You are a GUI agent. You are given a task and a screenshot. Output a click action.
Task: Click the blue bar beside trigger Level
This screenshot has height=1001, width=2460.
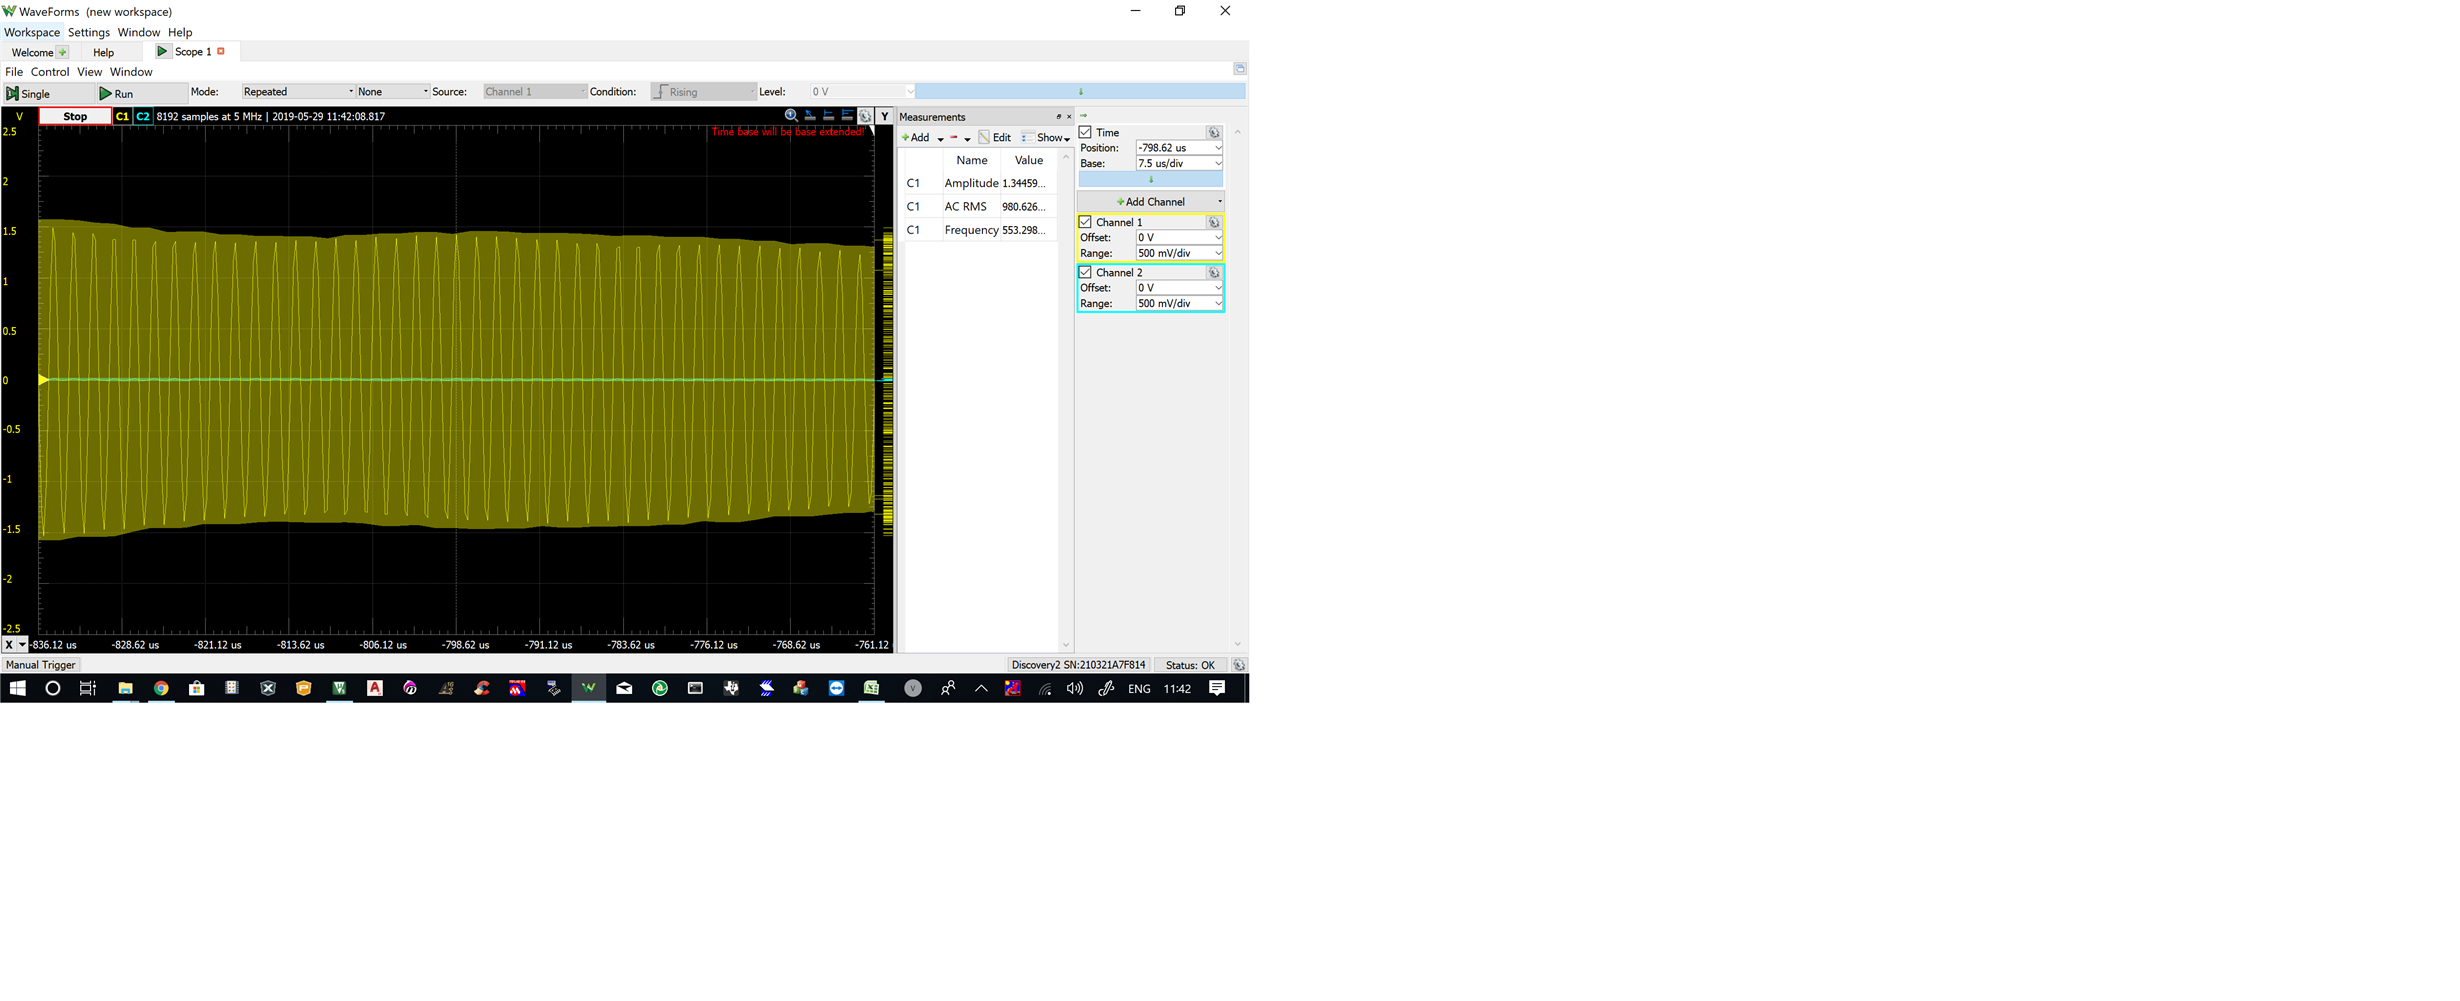(x=1080, y=92)
